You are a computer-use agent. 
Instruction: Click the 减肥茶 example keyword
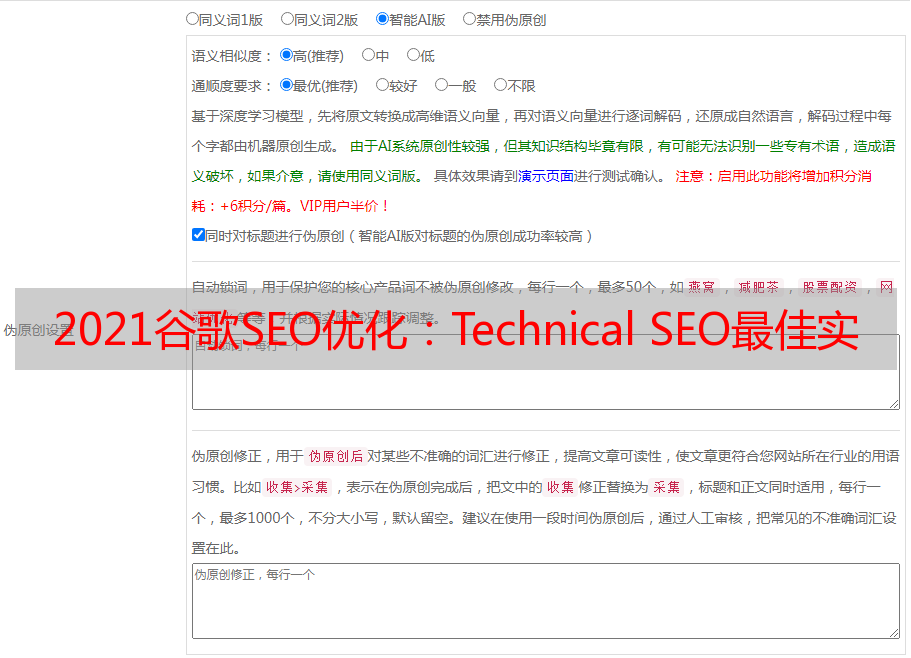tap(759, 287)
